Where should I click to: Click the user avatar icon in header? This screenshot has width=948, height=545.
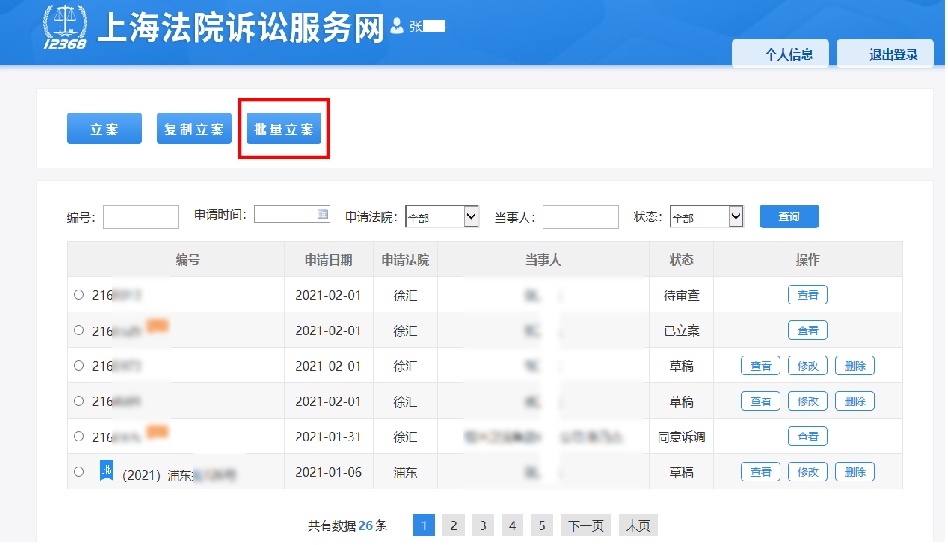[397, 26]
